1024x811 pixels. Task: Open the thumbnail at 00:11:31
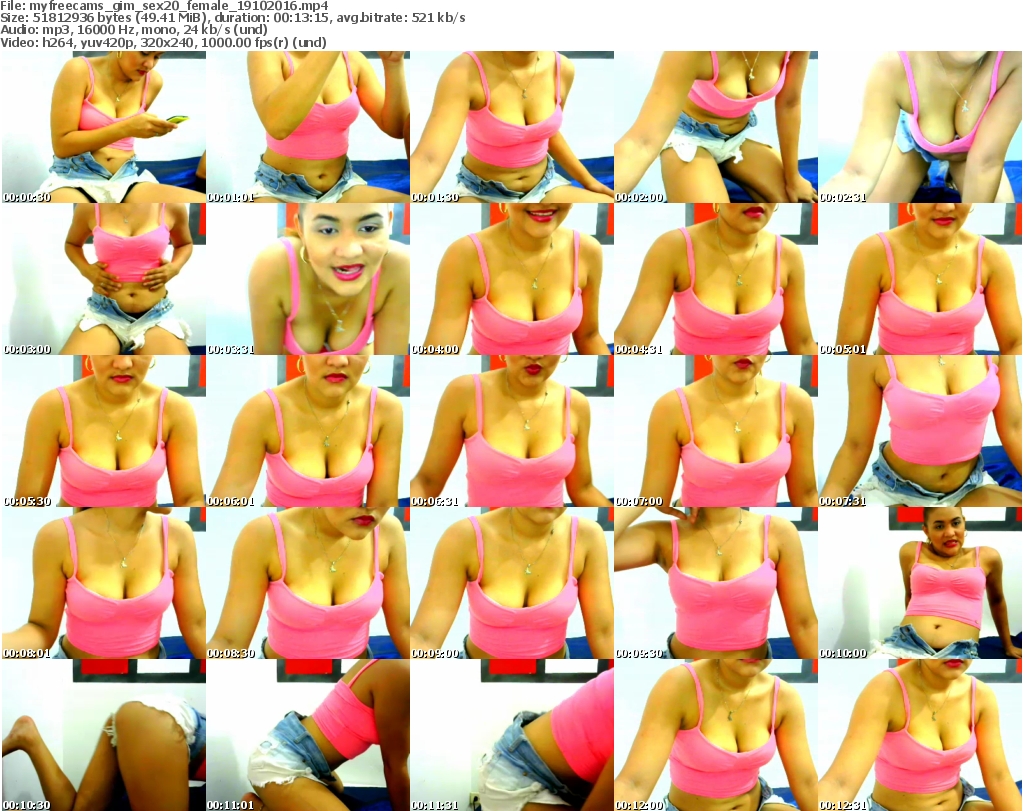pyautogui.click(x=511, y=735)
